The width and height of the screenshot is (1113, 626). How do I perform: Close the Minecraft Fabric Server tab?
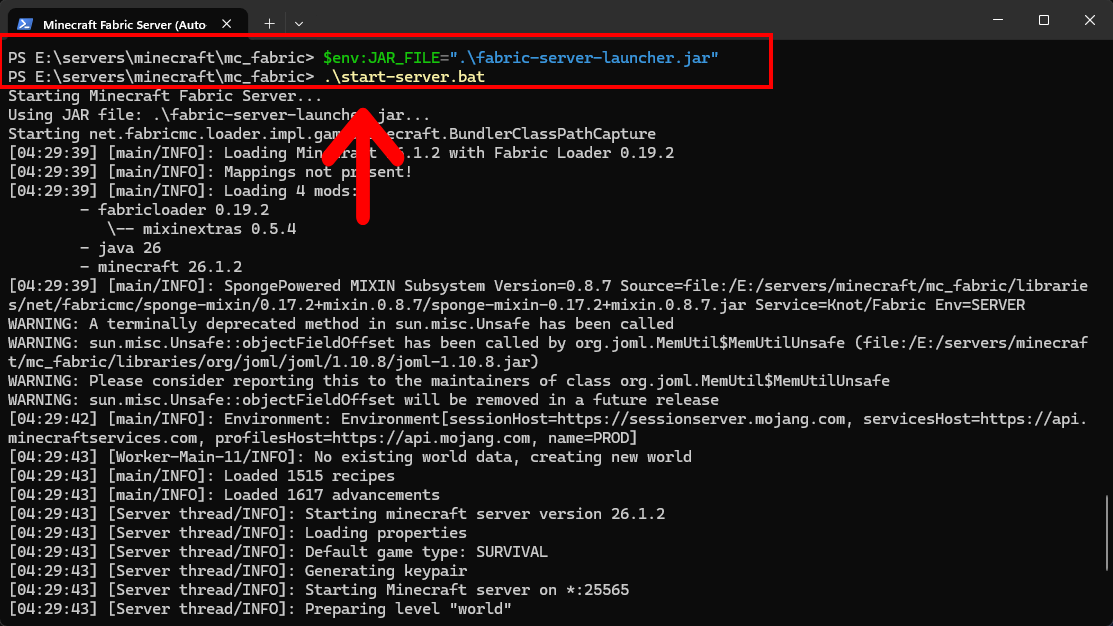[x=226, y=24]
